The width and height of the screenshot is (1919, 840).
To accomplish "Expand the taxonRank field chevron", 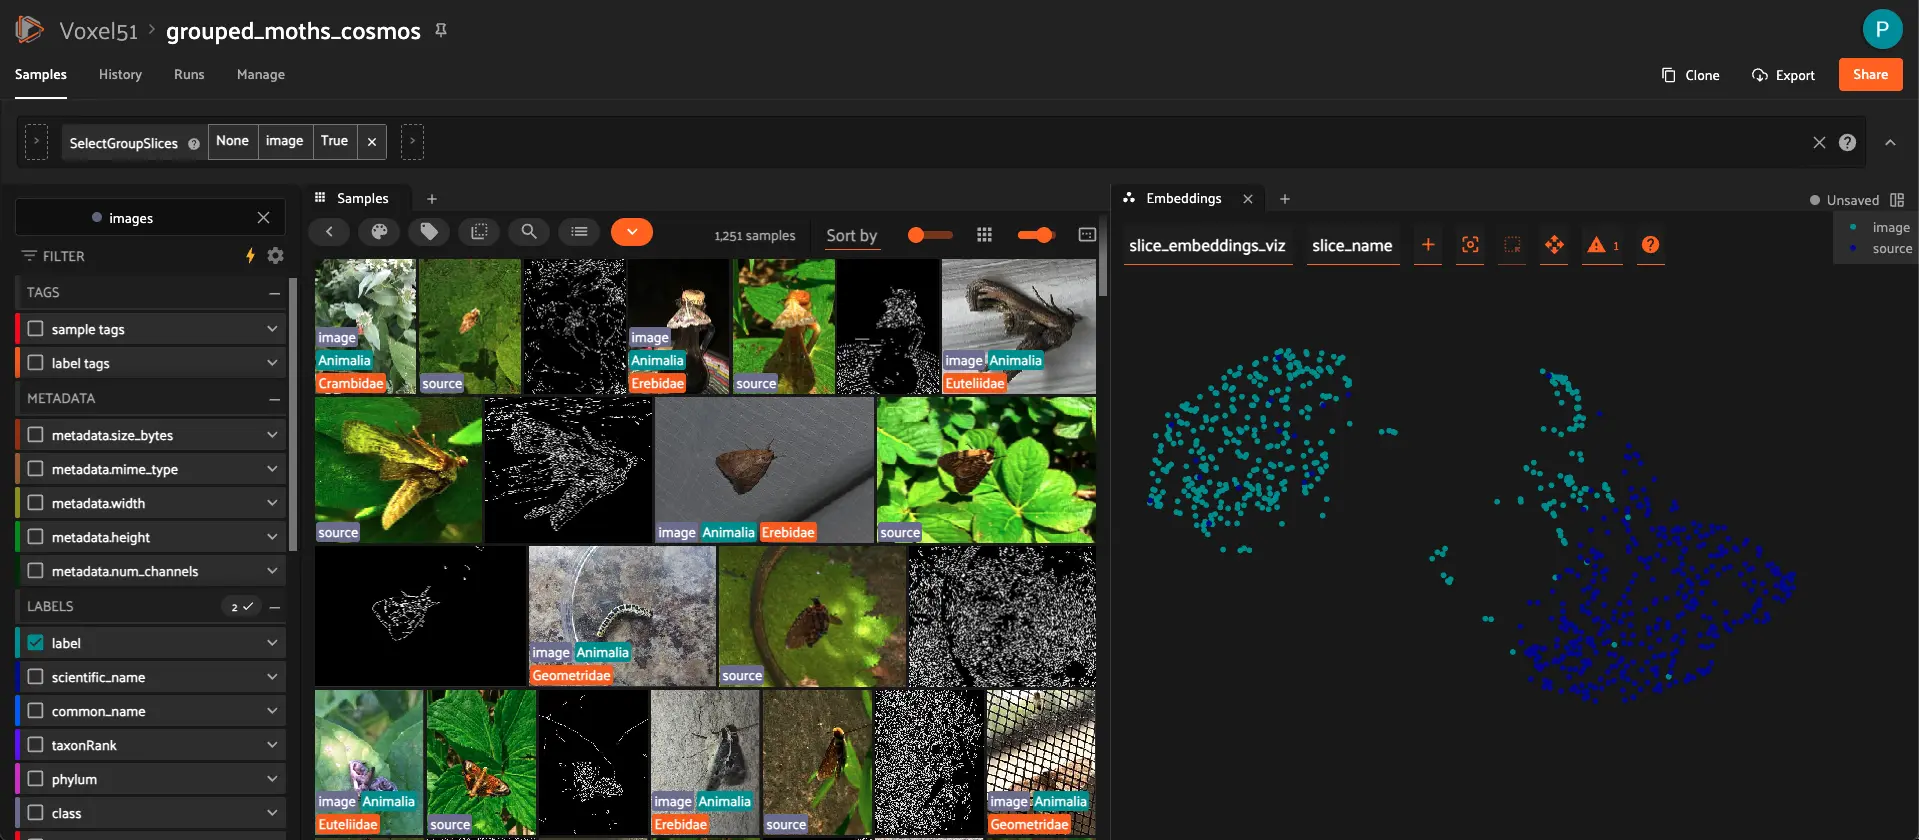I will pyautogui.click(x=272, y=745).
